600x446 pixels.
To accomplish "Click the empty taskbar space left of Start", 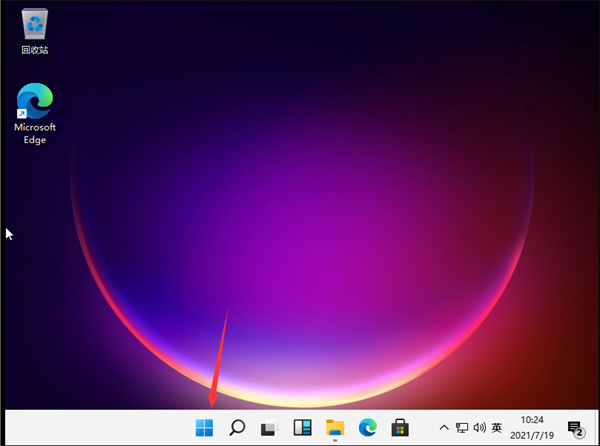I will pos(100,428).
